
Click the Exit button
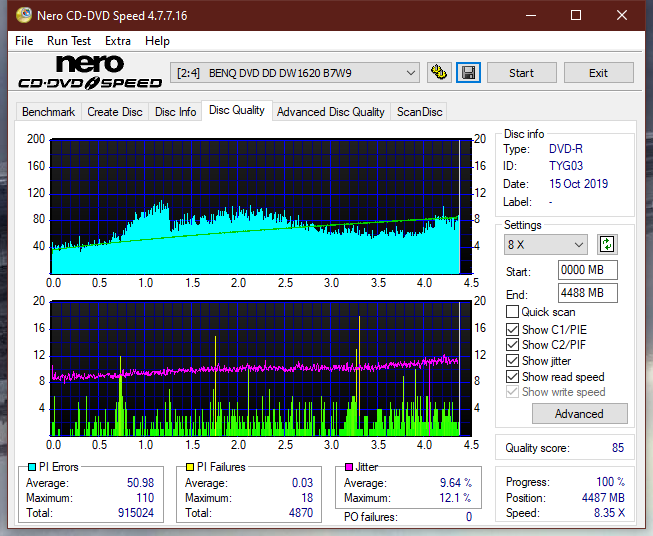point(598,73)
